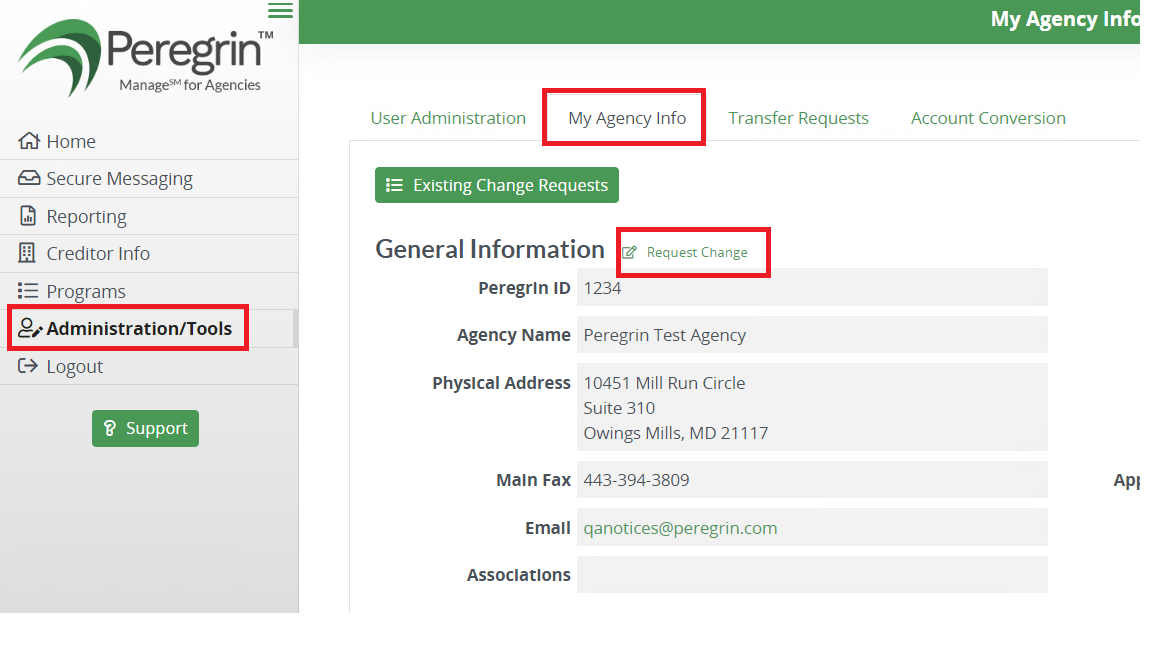Click the Agency Name value Peregrin Test Agency
The width and height of the screenshot is (1152, 648).
tap(665, 336)
